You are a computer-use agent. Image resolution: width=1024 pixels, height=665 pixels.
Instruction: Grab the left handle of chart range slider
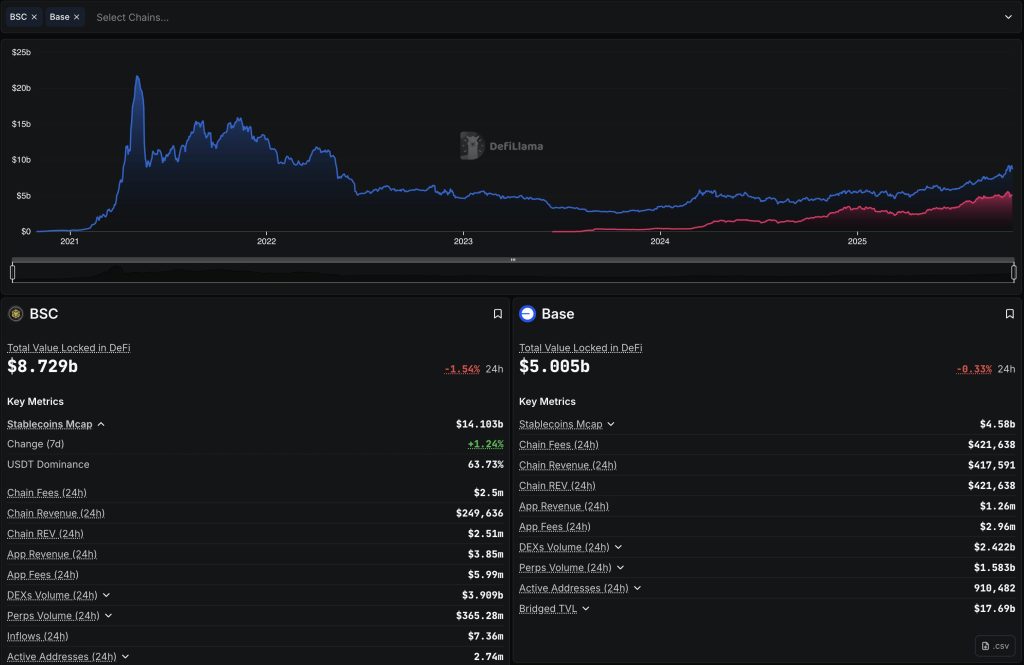click(x=13, y=271)
